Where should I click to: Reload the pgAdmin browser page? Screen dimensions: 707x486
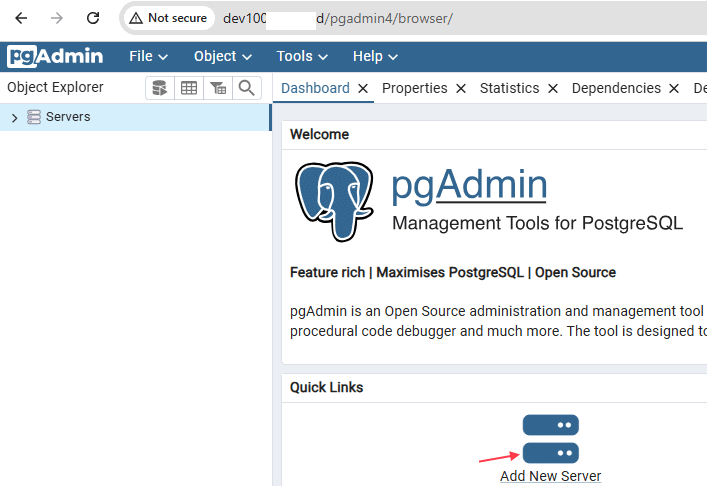point(93,18)
